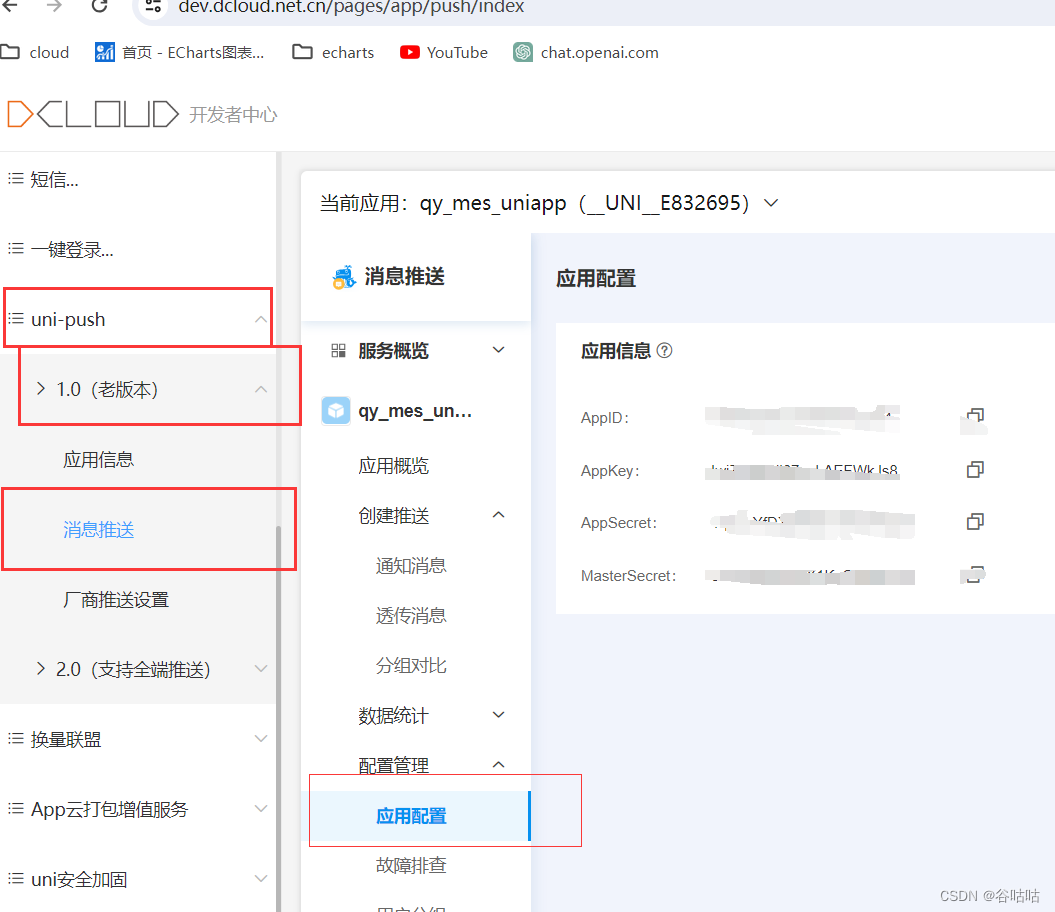
Task: Click help icon beside 应用信息
Action: (x=664, y=351)
